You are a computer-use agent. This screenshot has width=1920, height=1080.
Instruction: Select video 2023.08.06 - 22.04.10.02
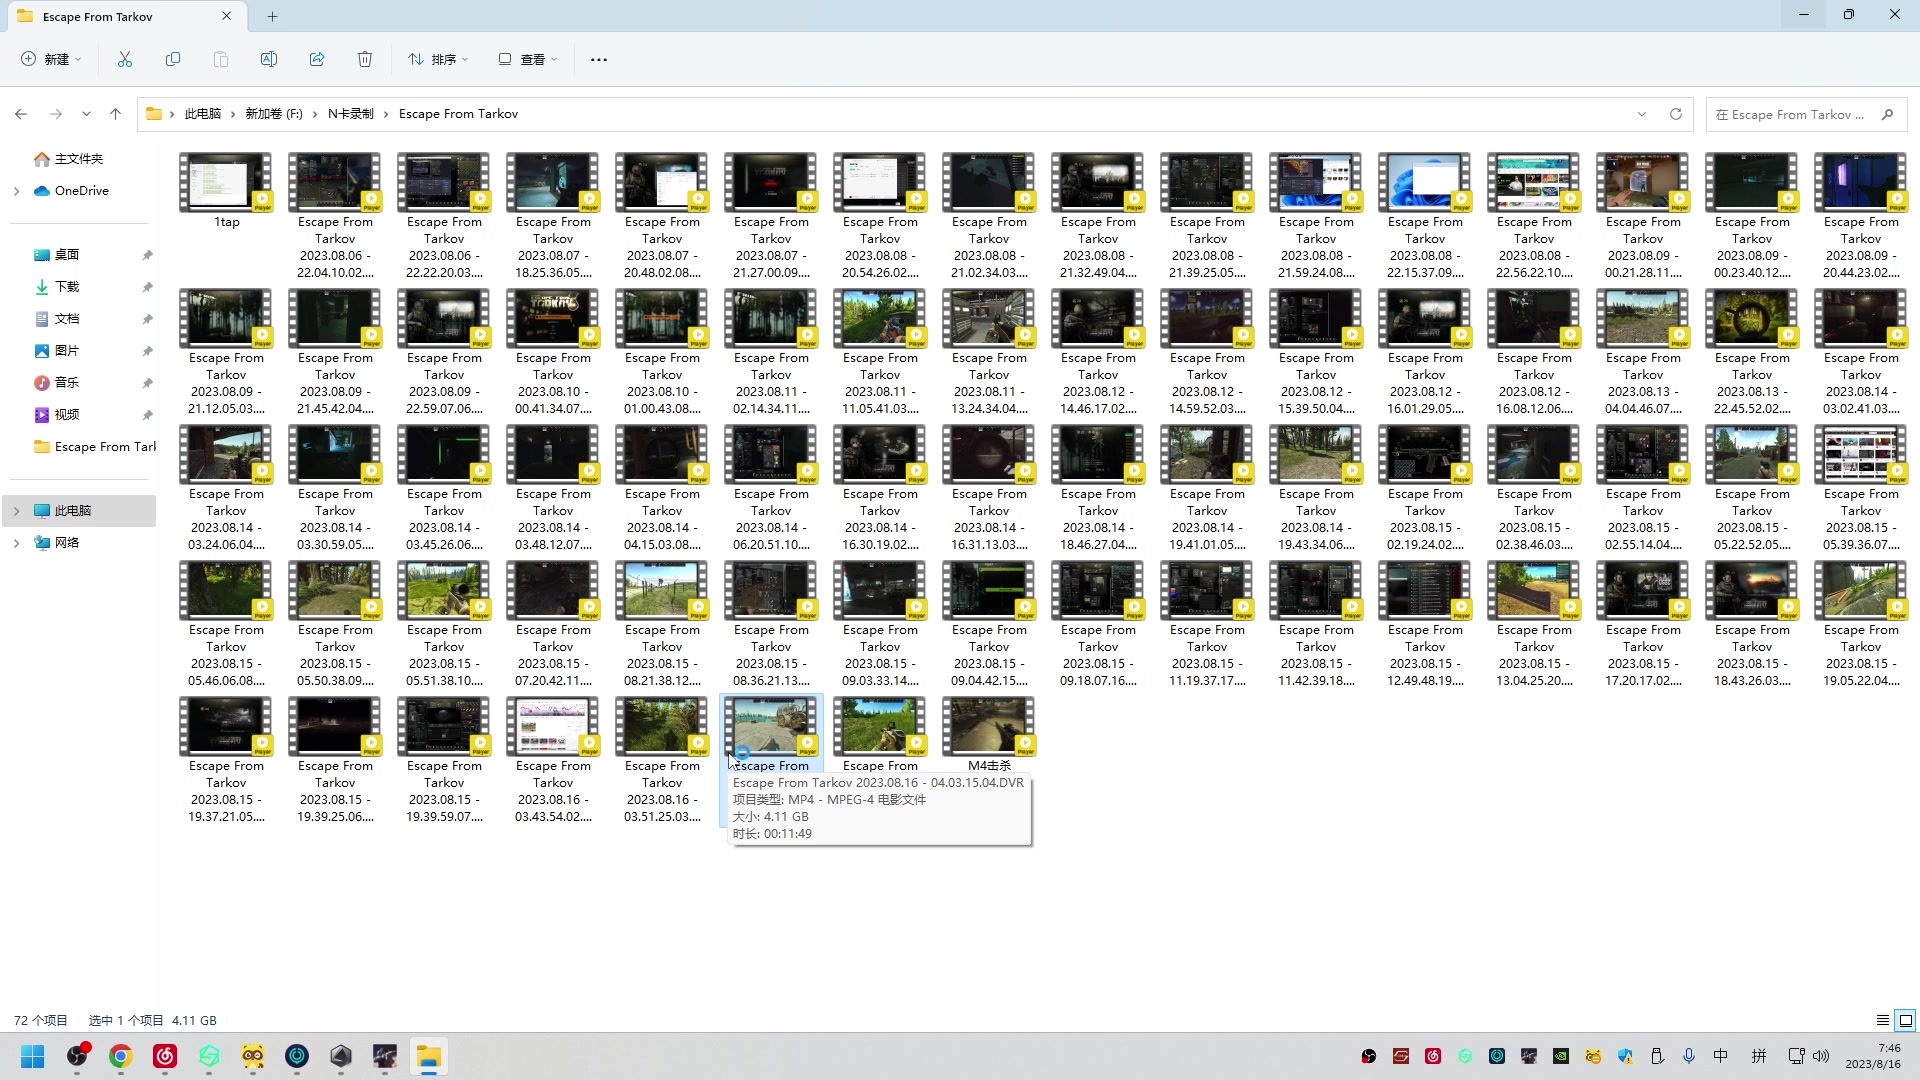335,216
